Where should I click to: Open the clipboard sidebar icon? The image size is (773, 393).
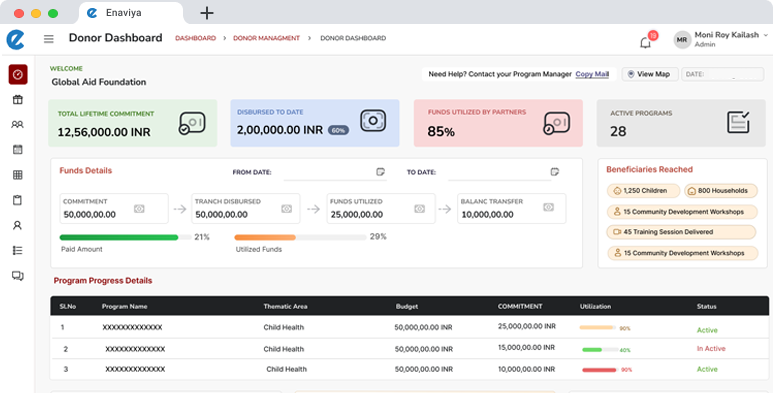pos(17,200)
